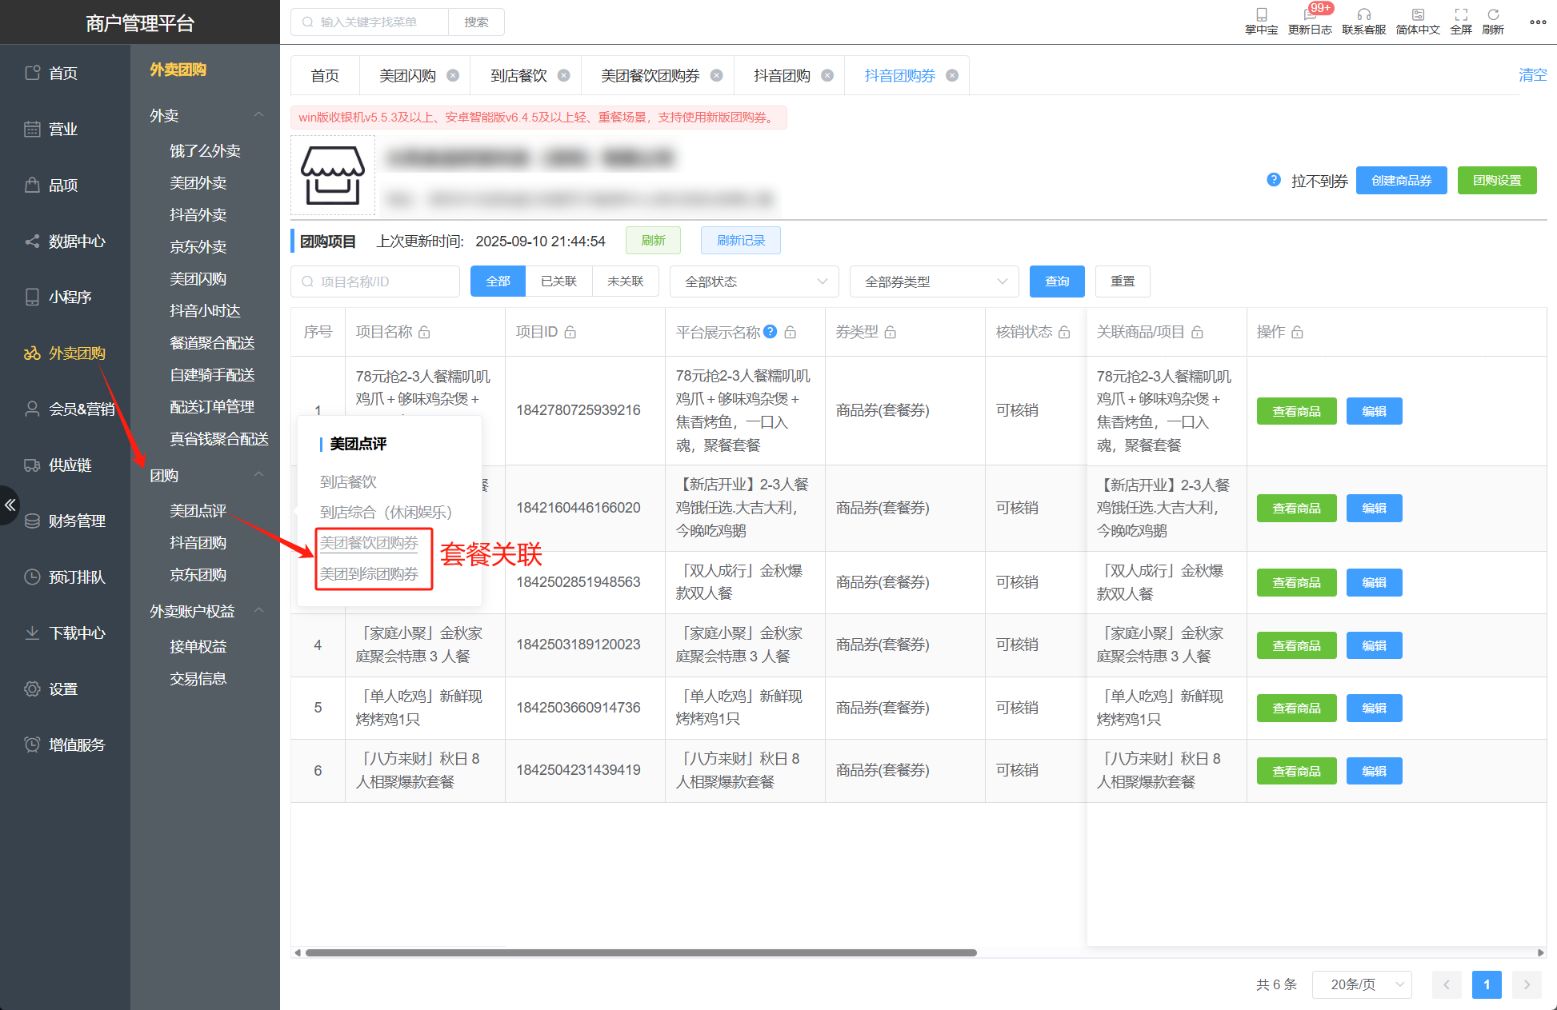This screenshot has width=1557, height=1010.
Task: Click the green 团购设置 button
Action: coord(1497,180)
